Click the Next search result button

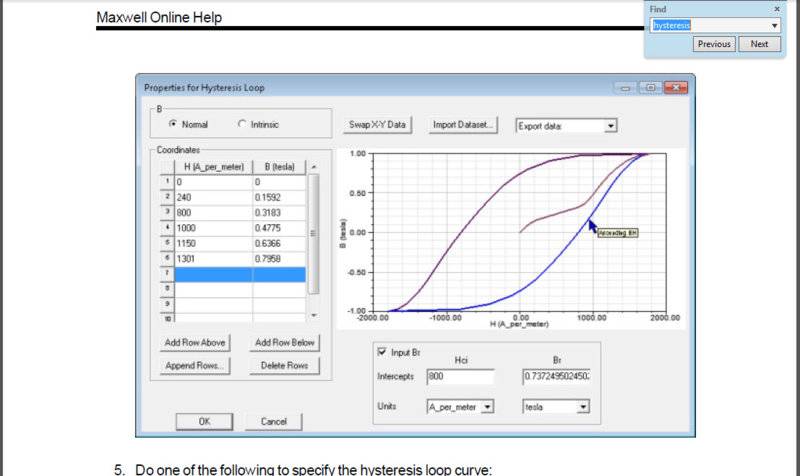[x=759, y=44]
